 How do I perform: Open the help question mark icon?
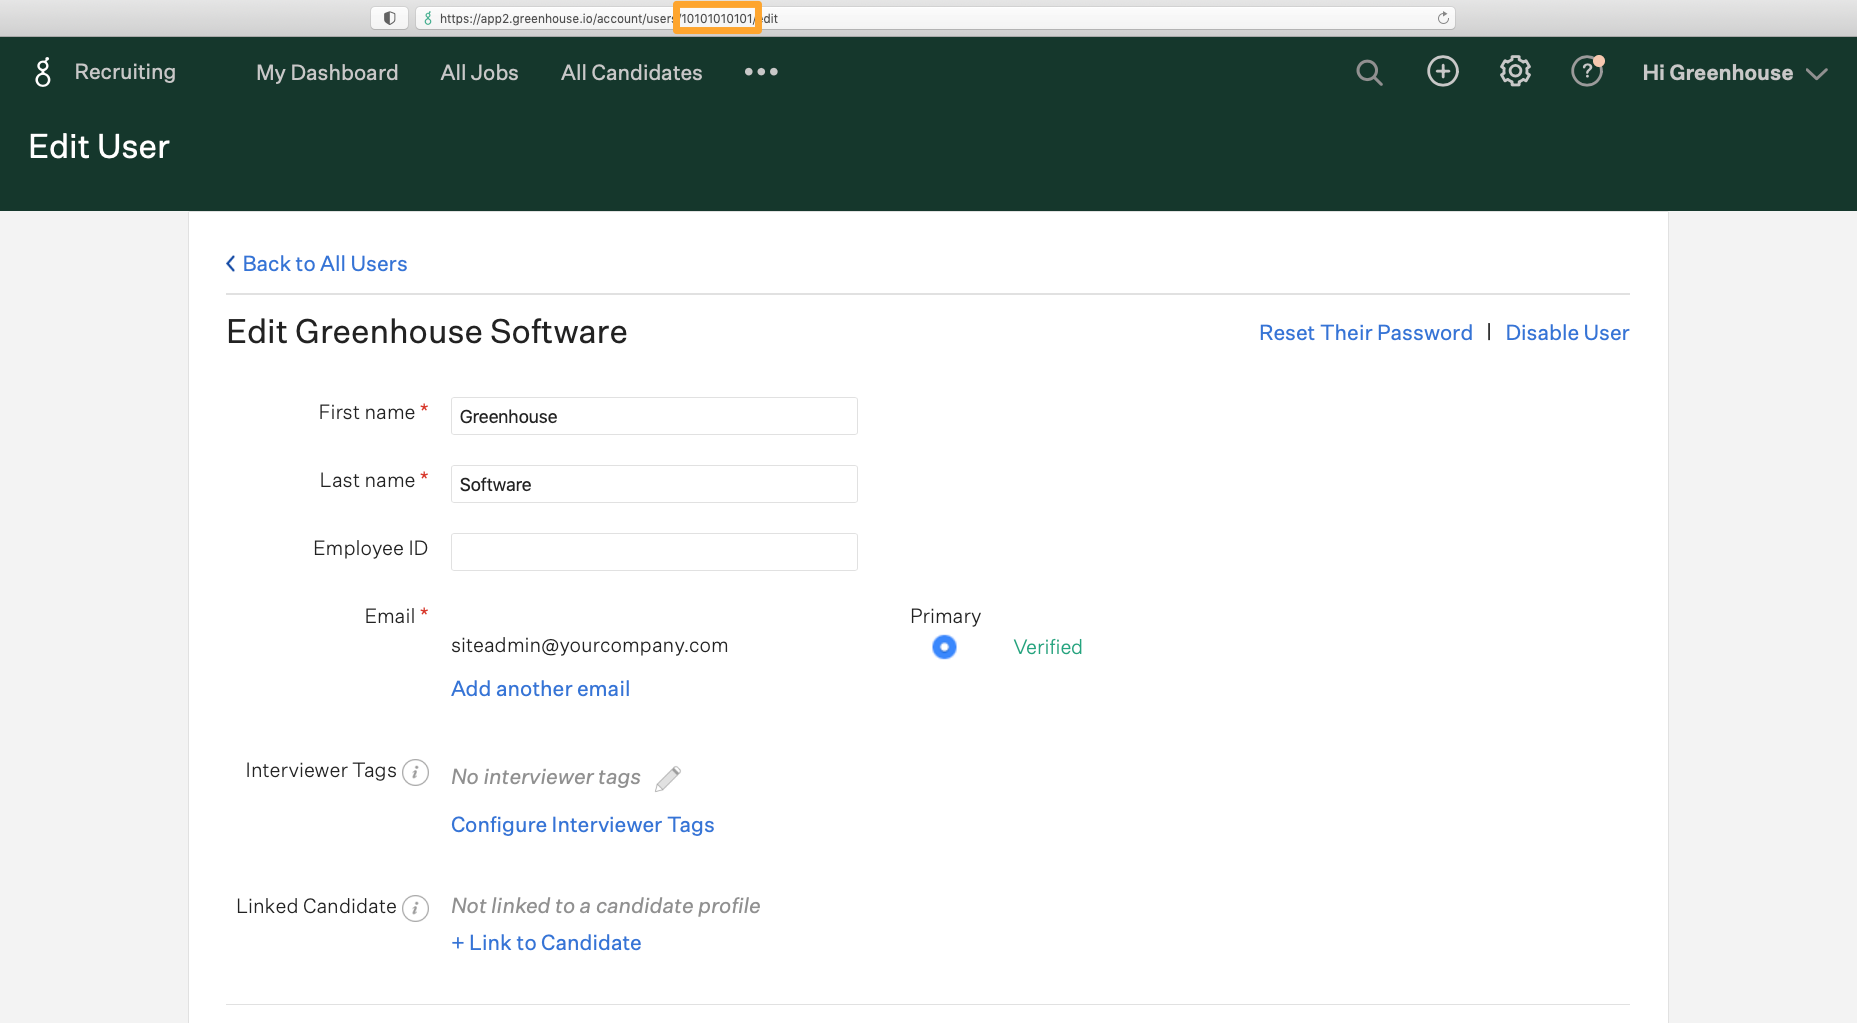coord(1587,71)
